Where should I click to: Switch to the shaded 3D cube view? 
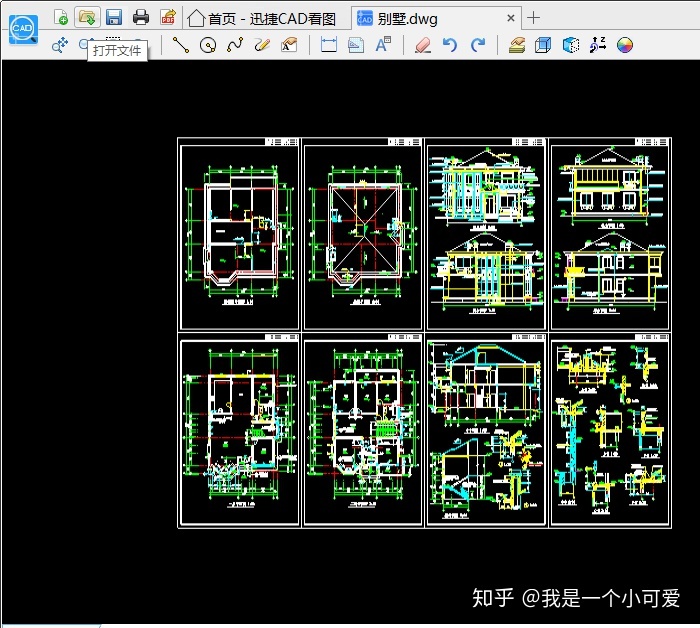[x=571, y=45]
